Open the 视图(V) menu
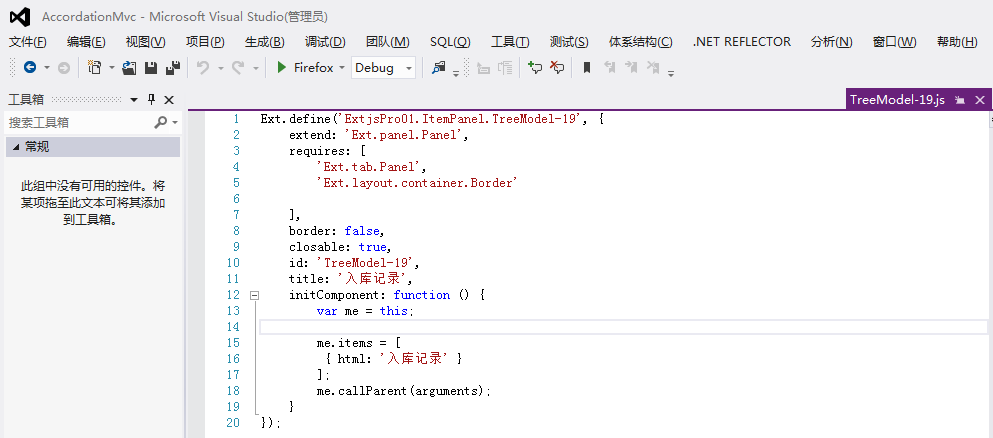 (x=145, y=42)
